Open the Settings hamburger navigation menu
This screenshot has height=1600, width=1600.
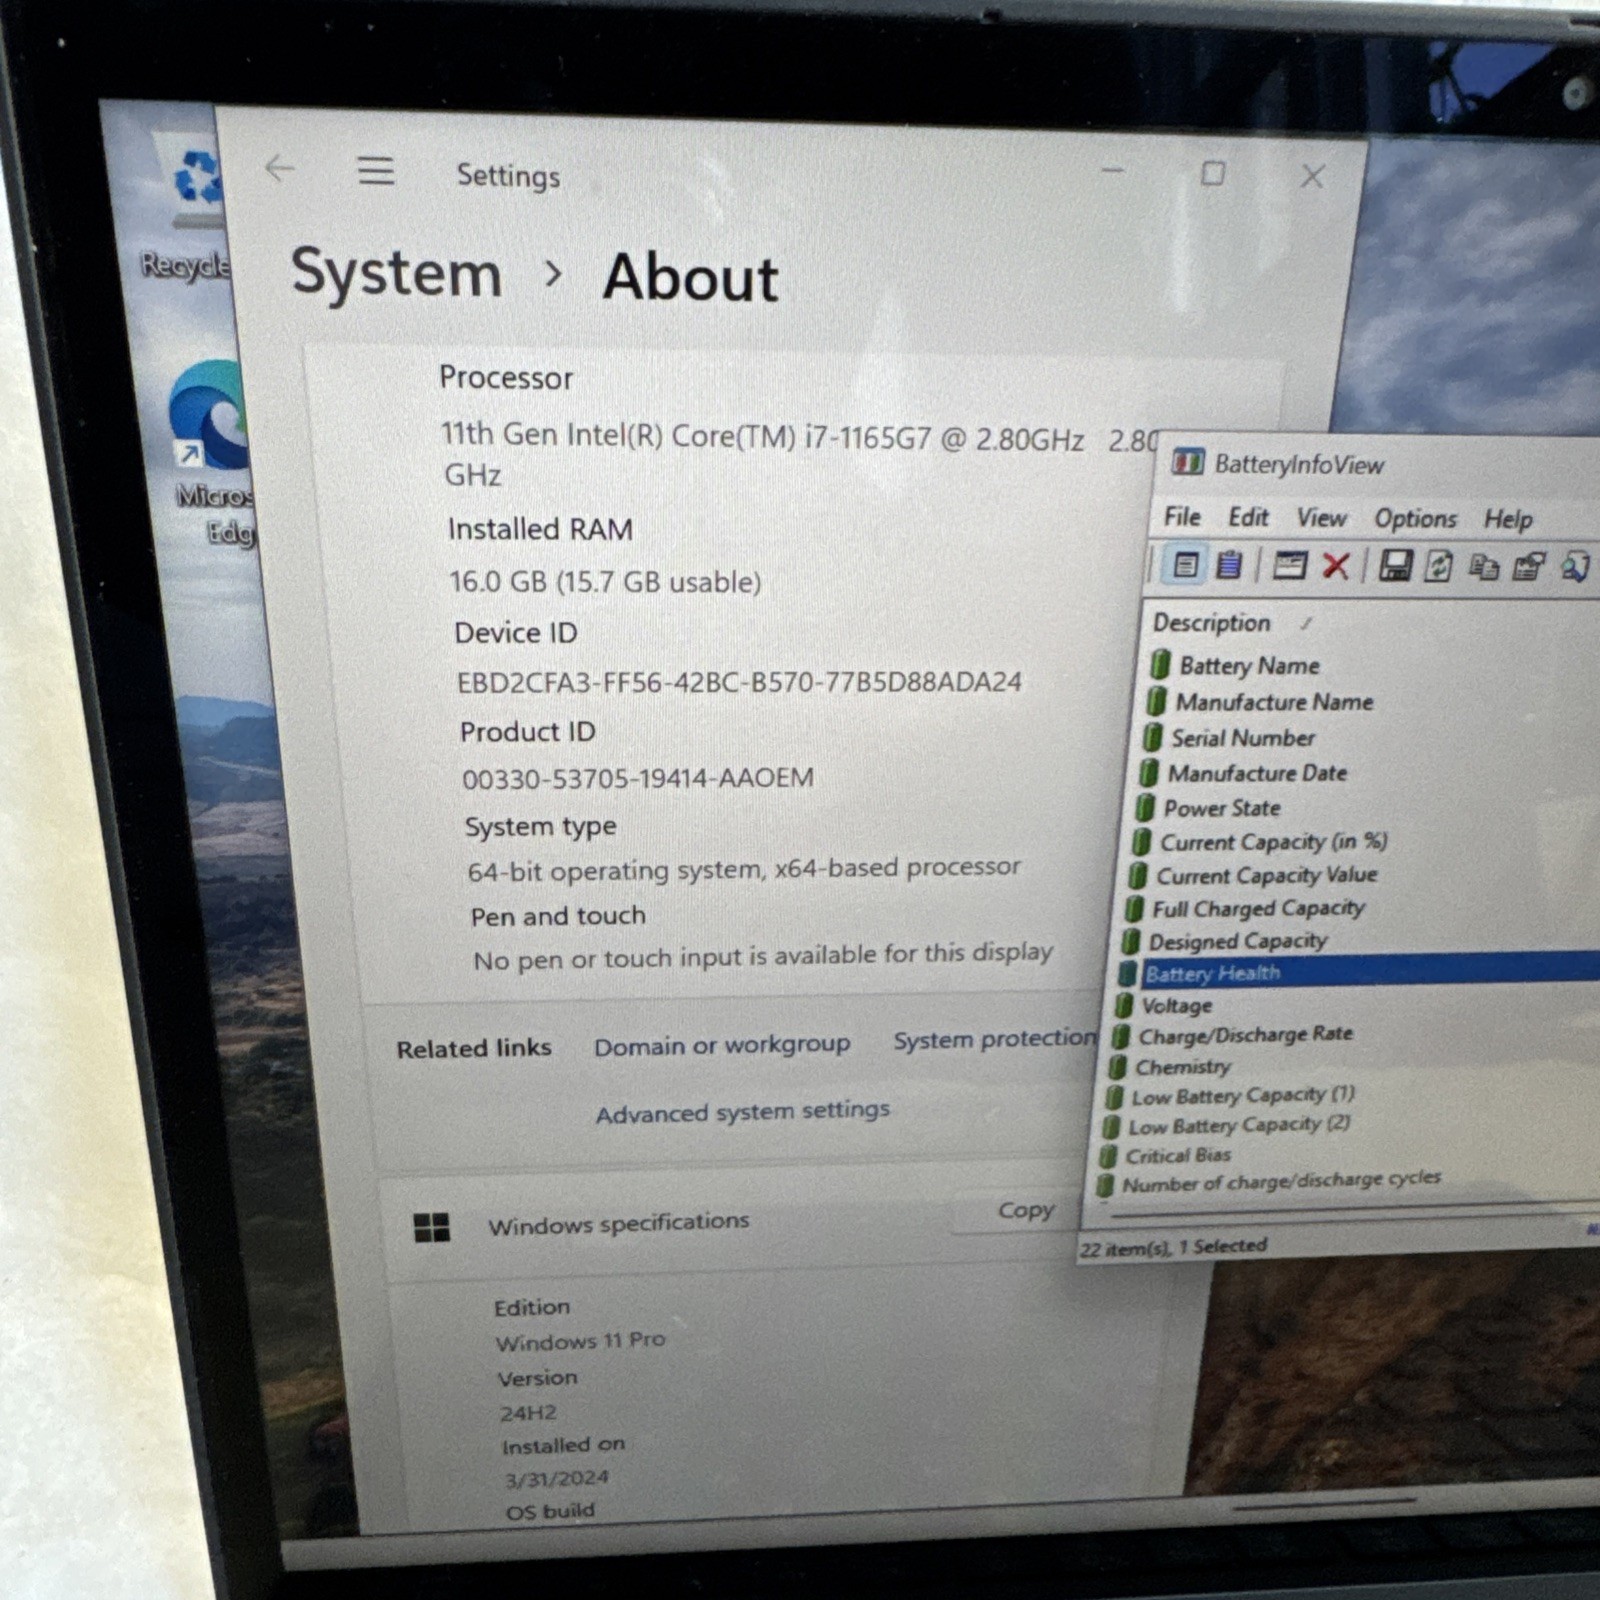(x=376, y=171)
